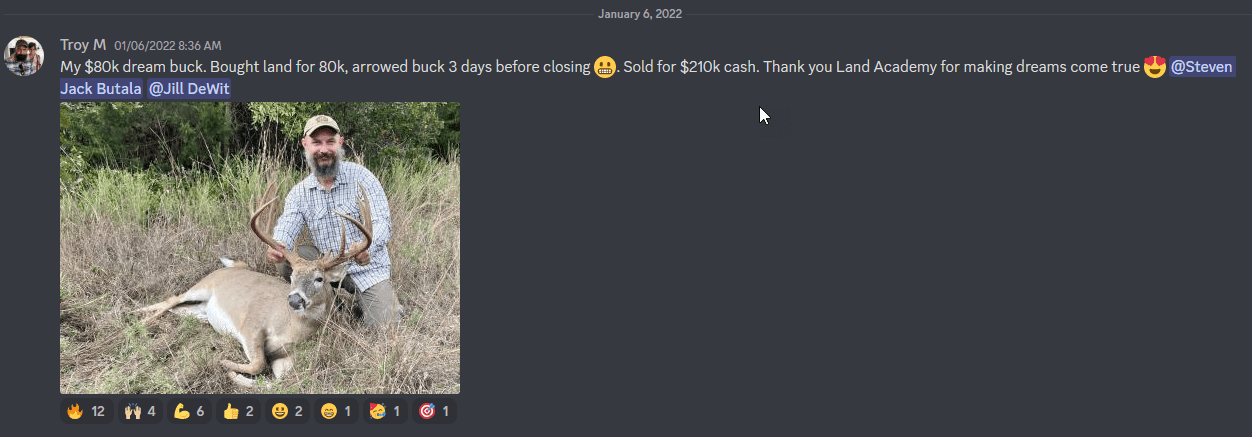Select the bullseye dart reaction
Screen dimensions: 1252x437
(x=434, y=411)
